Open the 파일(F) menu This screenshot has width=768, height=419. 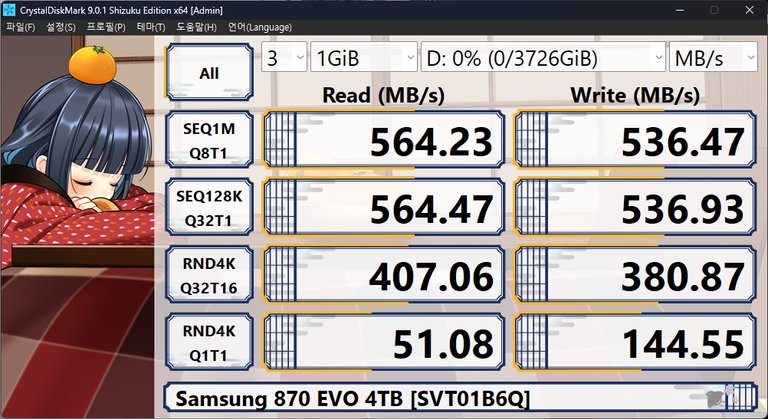tap(21, 27)
